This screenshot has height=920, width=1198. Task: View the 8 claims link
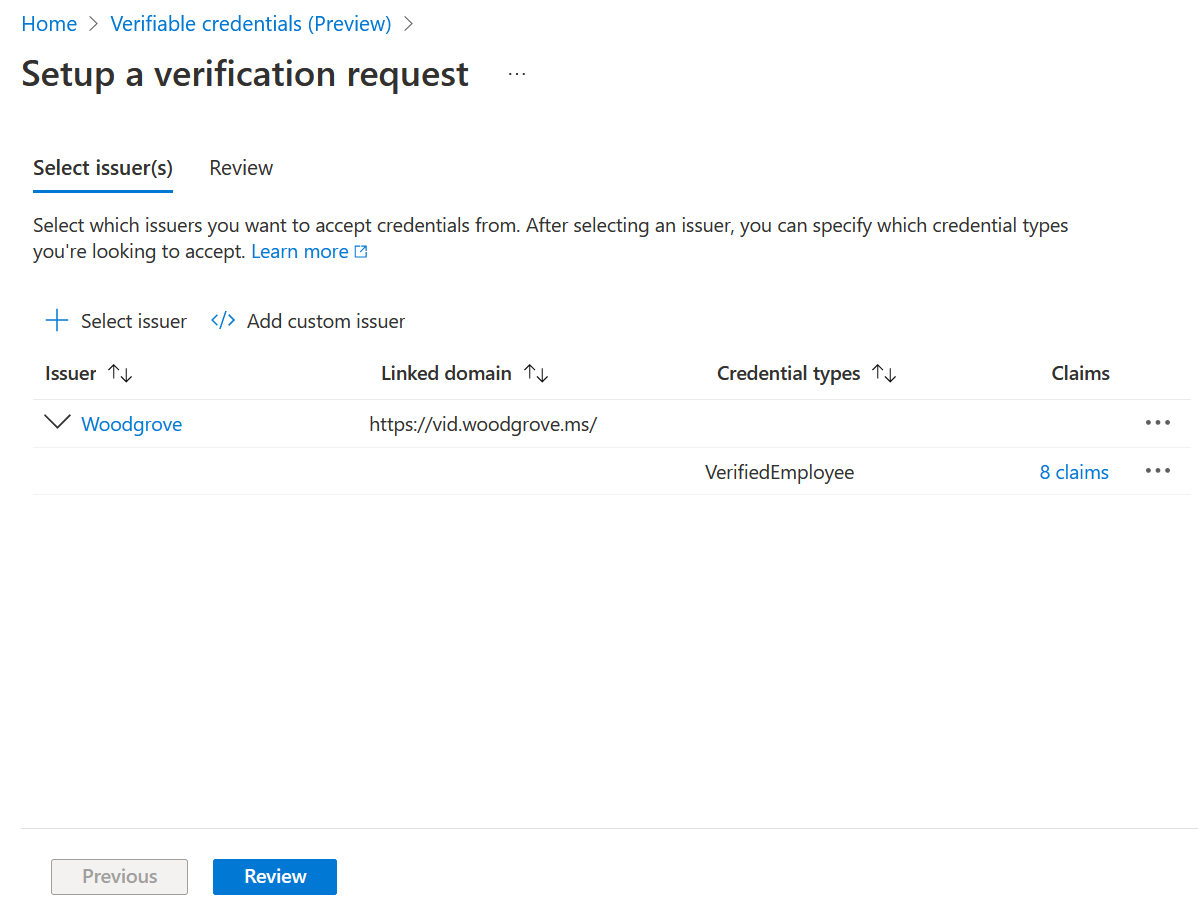(1074, 472)
